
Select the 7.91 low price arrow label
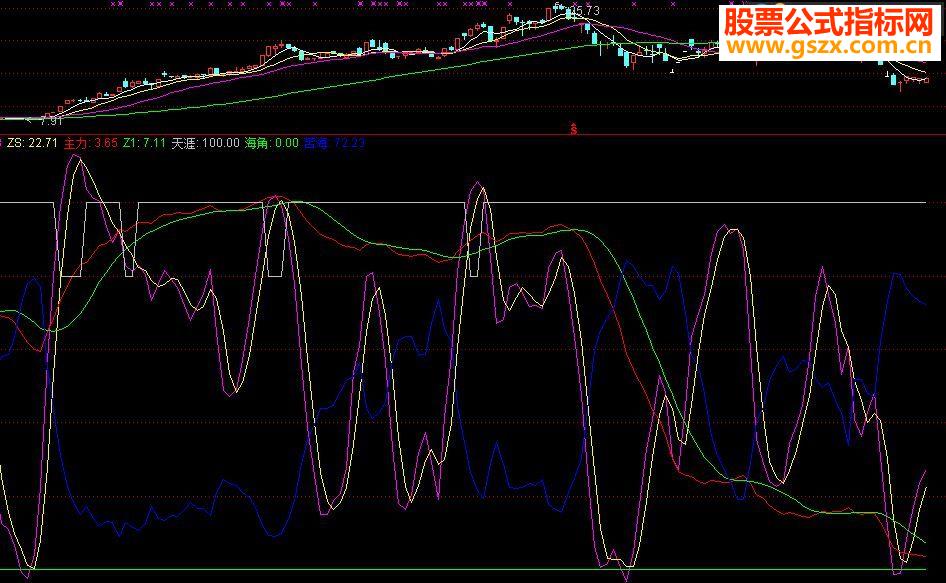pyautogui.click(x=46, y=121)
